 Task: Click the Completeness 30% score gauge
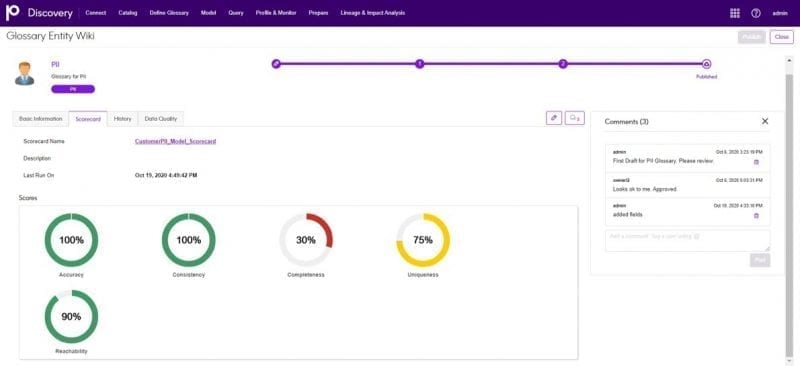[x=306, y=240]
